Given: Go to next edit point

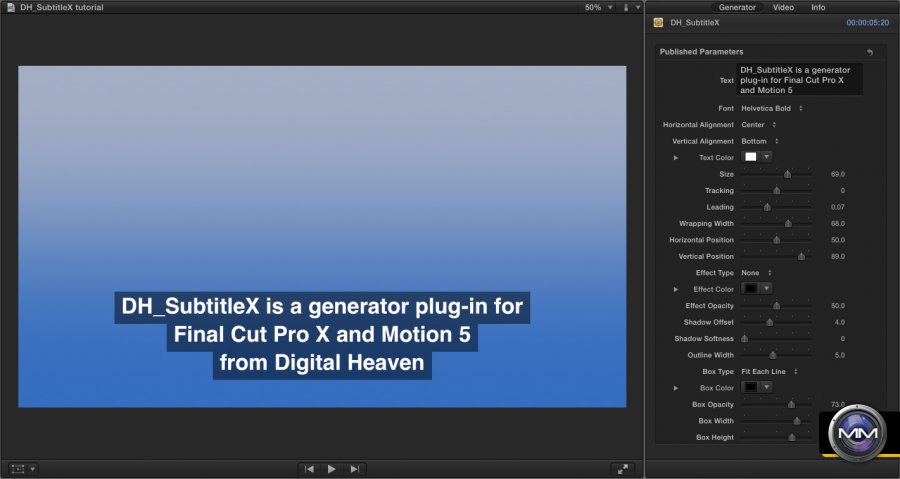Looking at the screenshot, I should click(355, 469).
